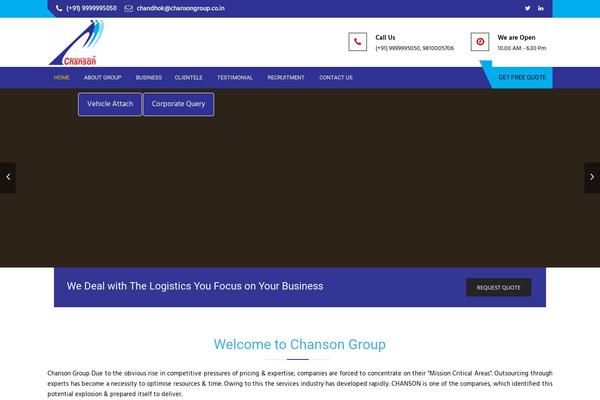Click the chandhok@chansongroup.co.in email link
Screen dimensions: 600x400
coord(181,8)
